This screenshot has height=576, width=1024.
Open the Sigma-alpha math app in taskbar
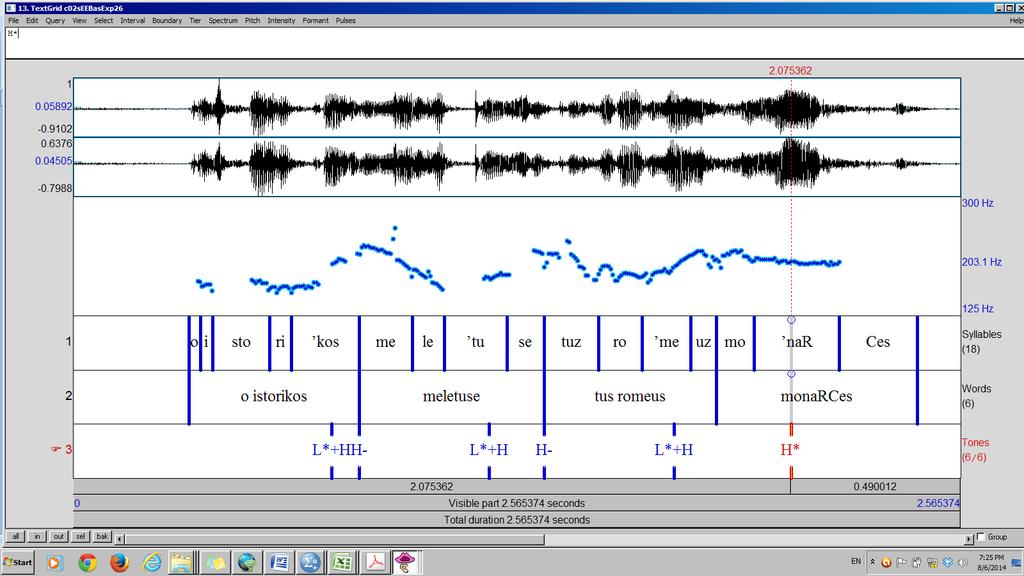[310, 562]
